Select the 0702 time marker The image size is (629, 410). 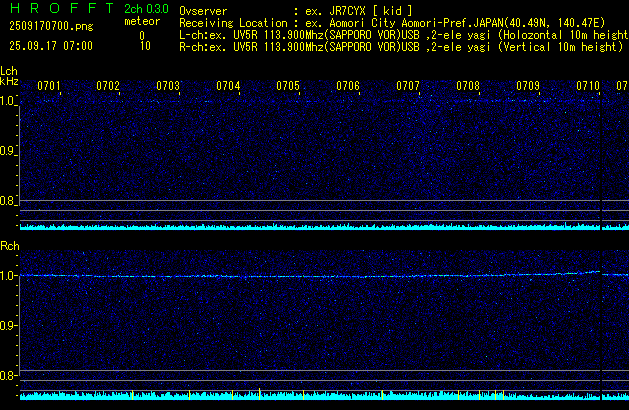[x=108, y=86]
